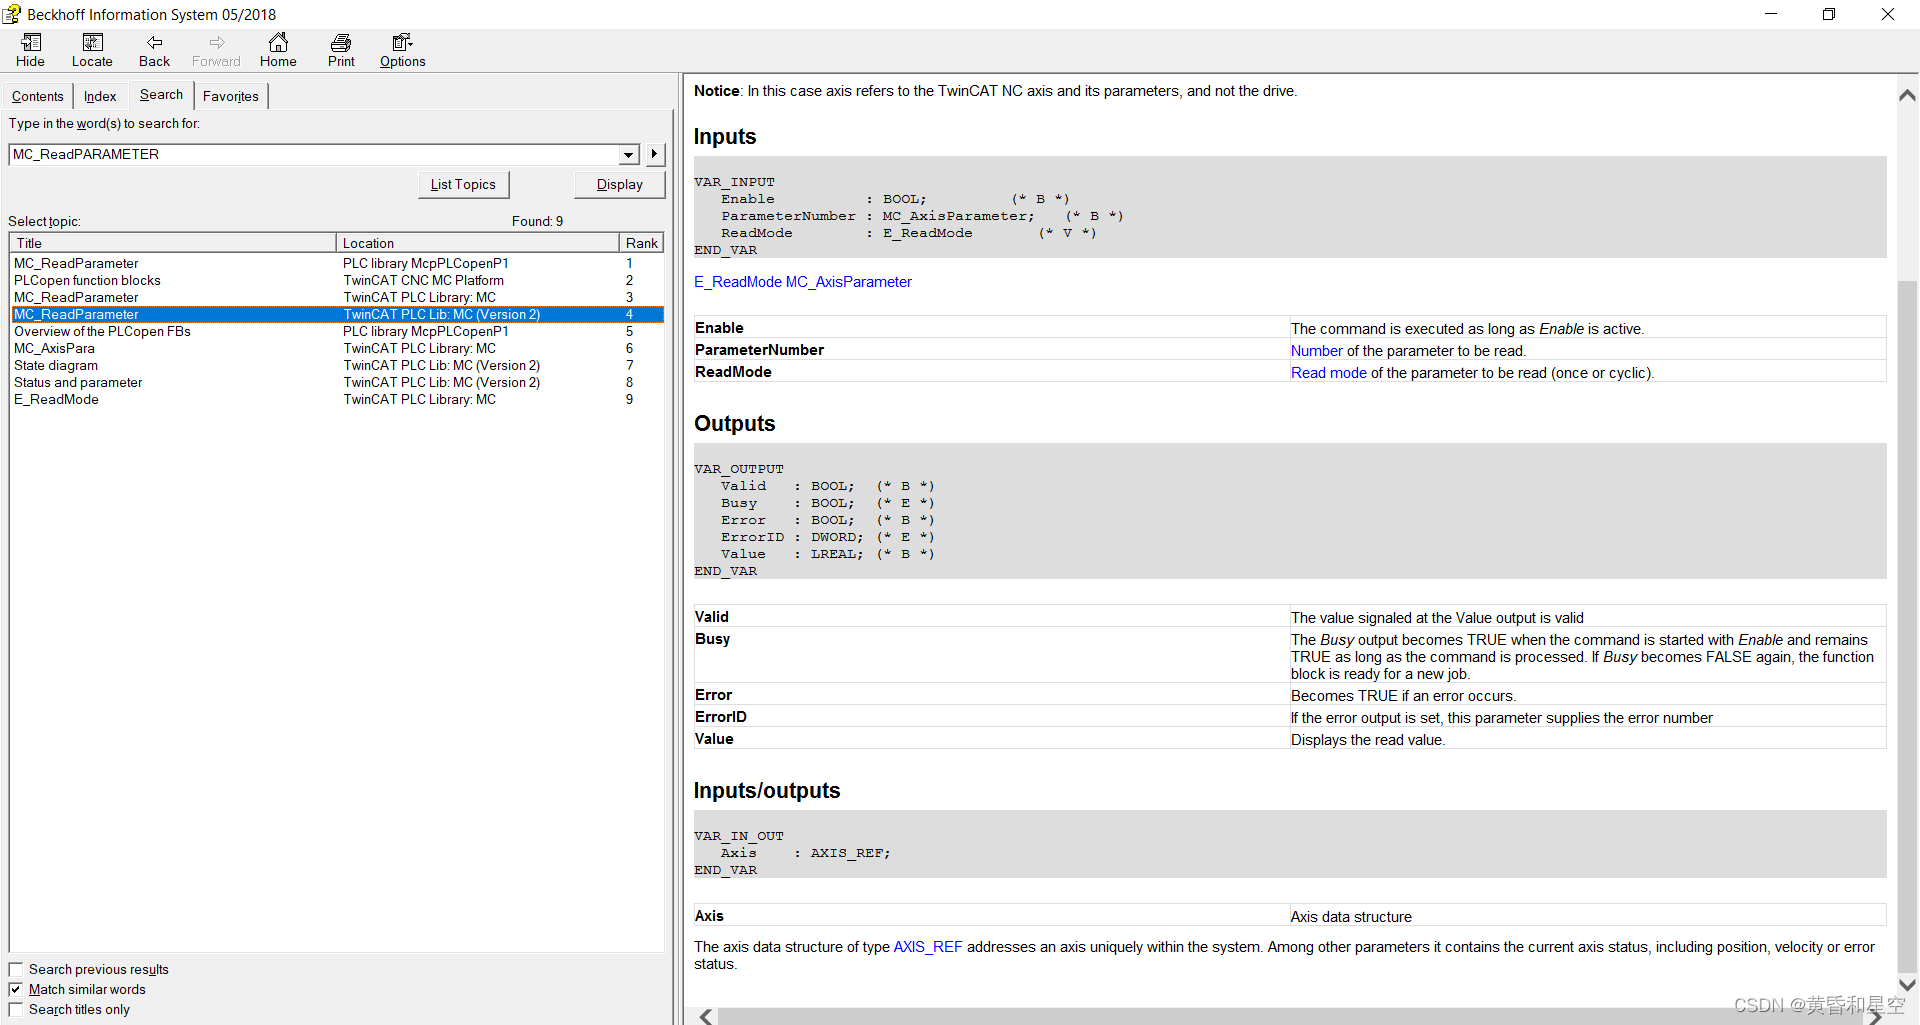Follow the Number parameter link
The width and height of the screenshot is (1920, 1025).
[x=1316, y=351]
